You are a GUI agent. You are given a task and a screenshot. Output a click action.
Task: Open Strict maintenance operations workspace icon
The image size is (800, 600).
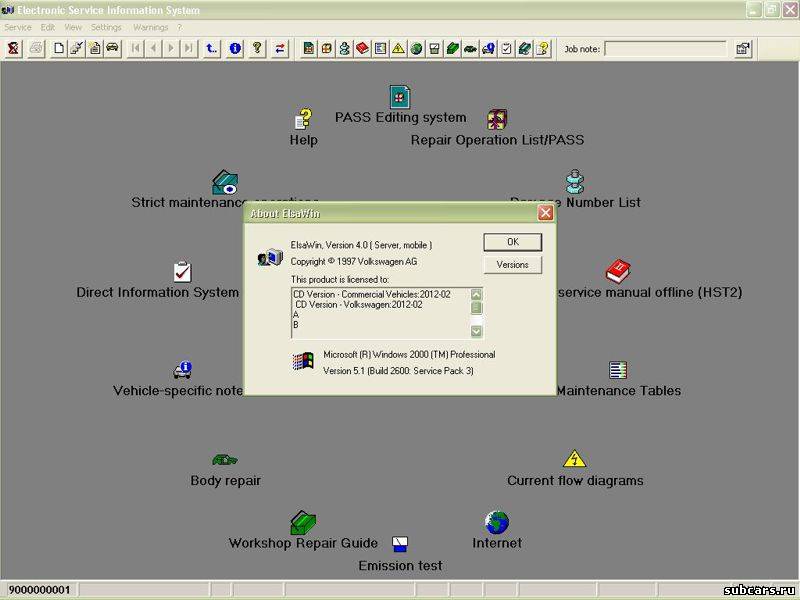tap(225, 182)
